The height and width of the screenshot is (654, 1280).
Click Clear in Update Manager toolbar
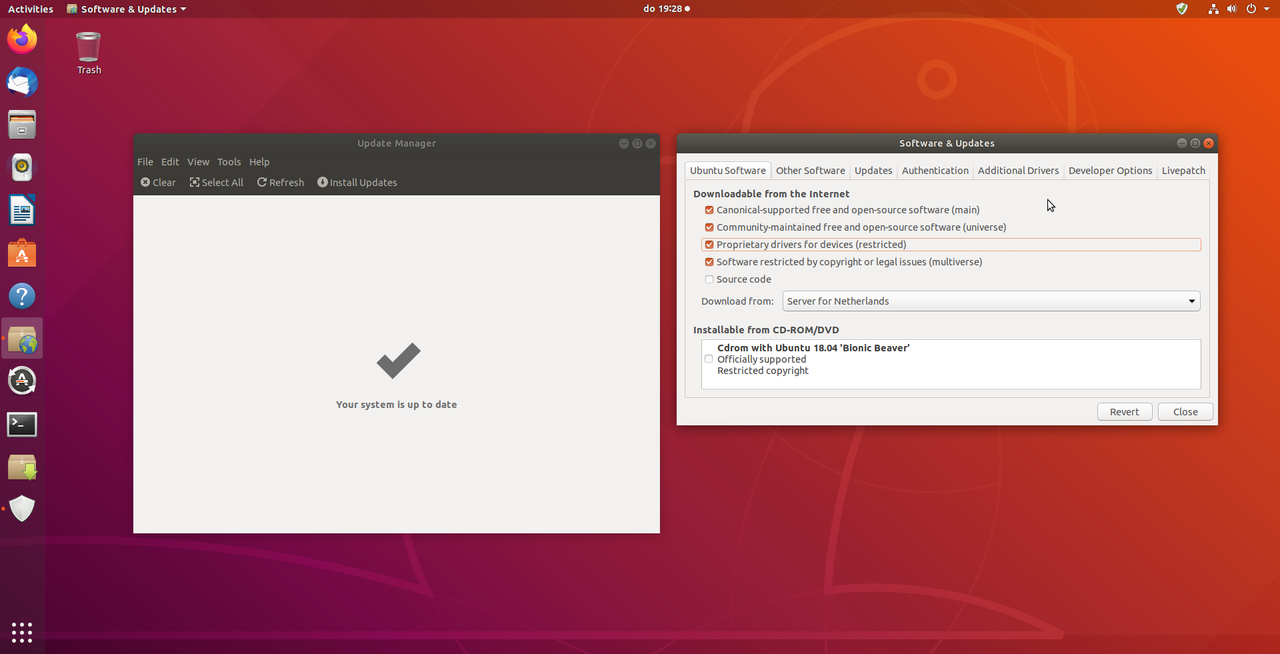pos(158,182)
